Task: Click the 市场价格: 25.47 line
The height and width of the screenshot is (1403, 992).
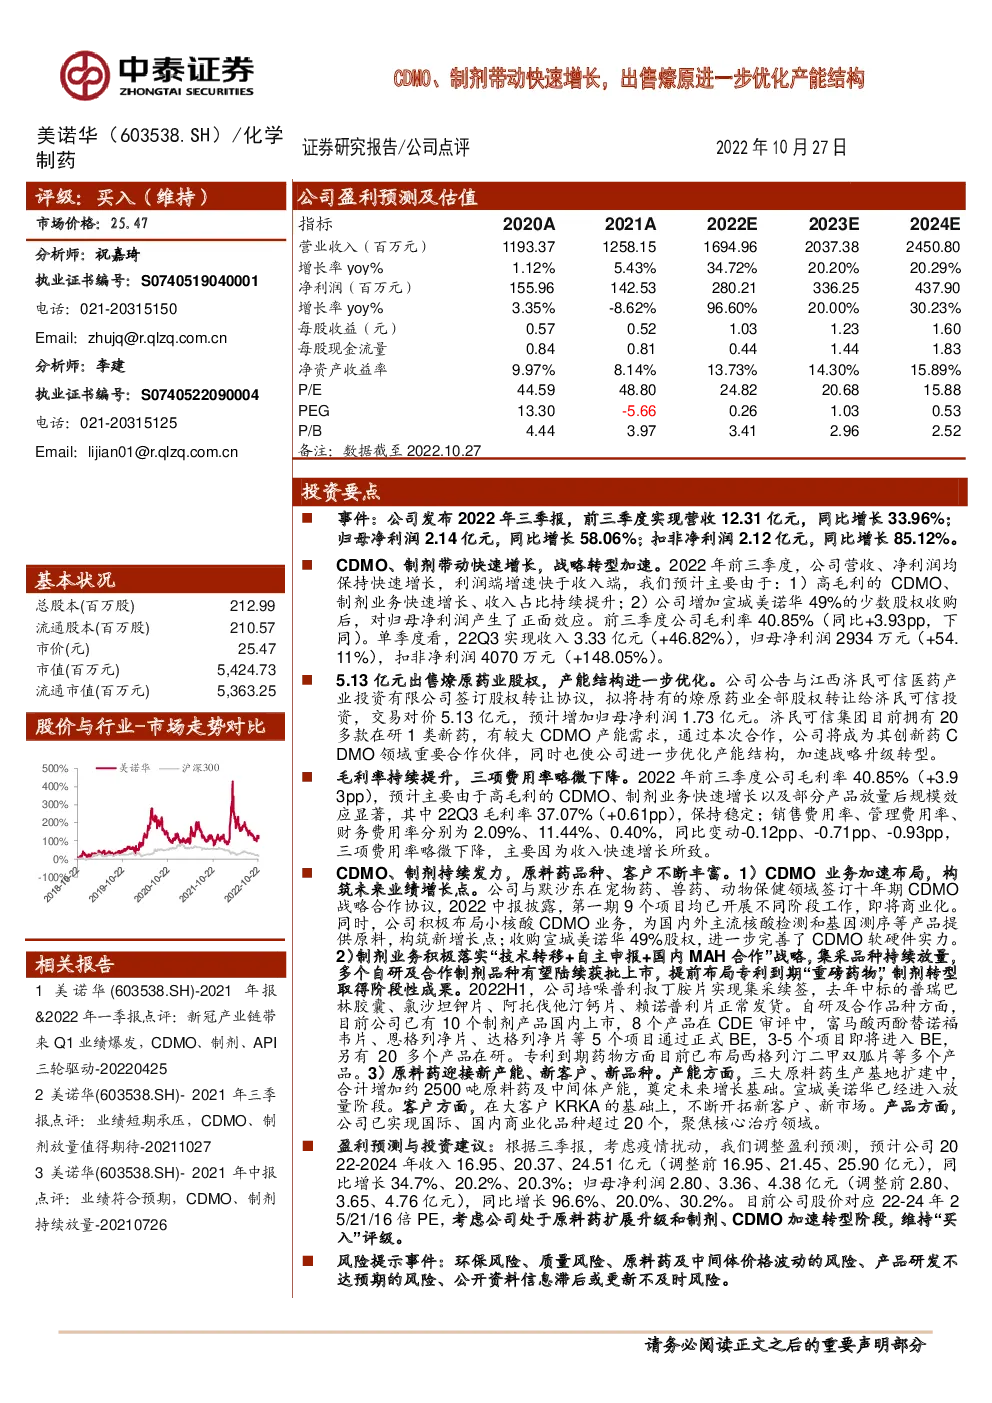Action: (x=92, y=224)
